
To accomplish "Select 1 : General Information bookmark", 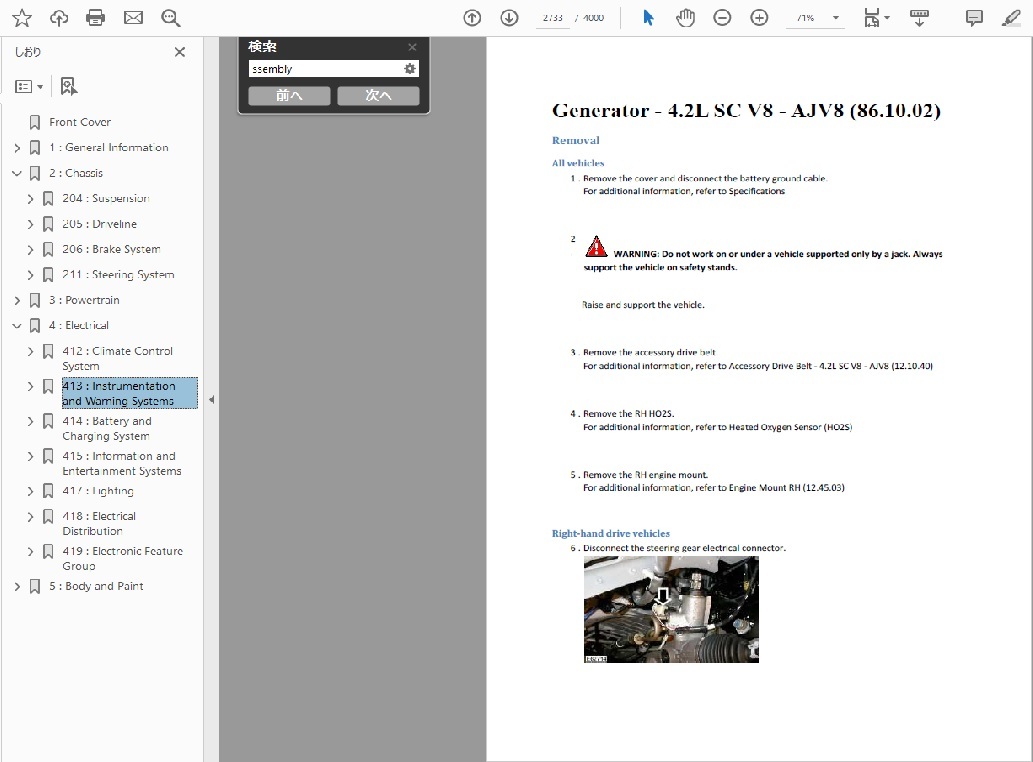I will point(109,148).
